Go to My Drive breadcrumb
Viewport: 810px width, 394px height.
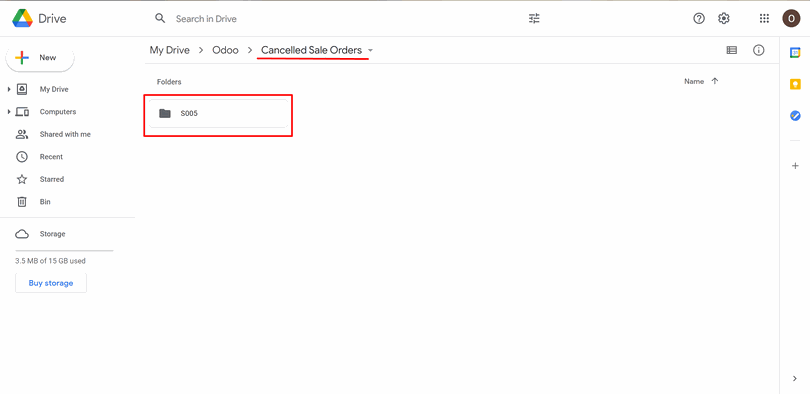coord(169,50)
